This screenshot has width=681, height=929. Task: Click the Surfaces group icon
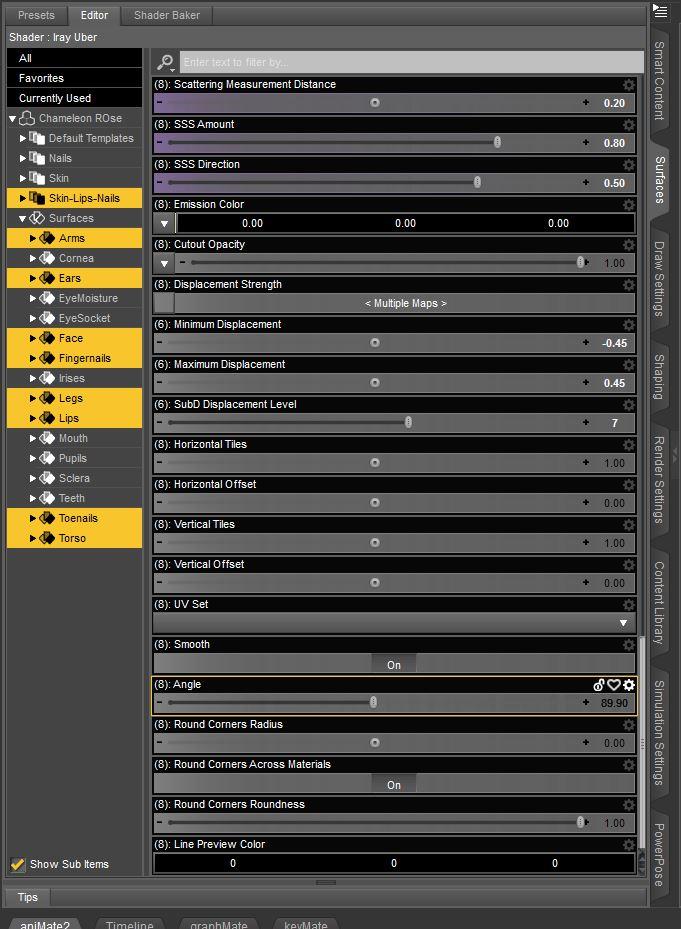pos(37,218)
